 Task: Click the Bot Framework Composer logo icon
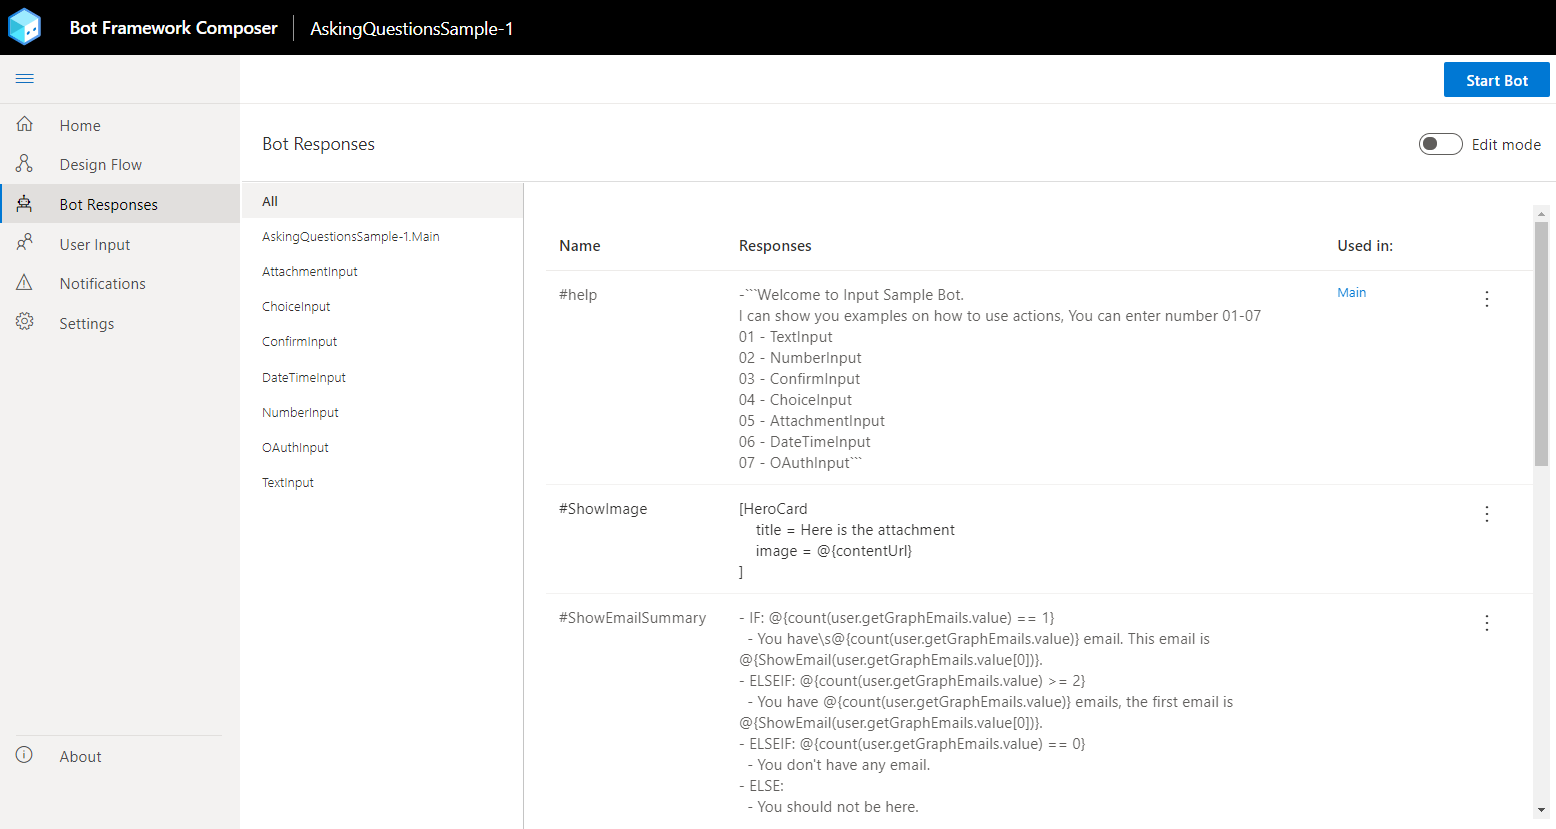pyautogui.click(x=24, y=27)
